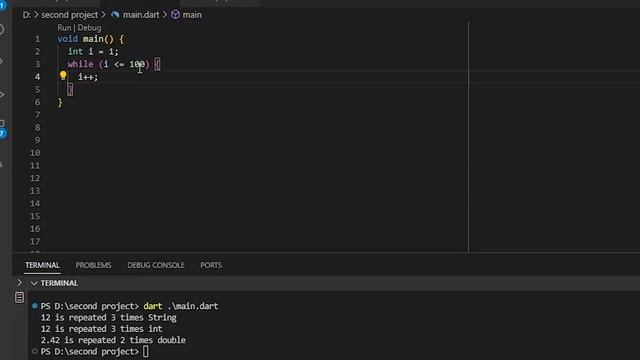Click the output line '2.42 is repeated 2 times double'

113,340
